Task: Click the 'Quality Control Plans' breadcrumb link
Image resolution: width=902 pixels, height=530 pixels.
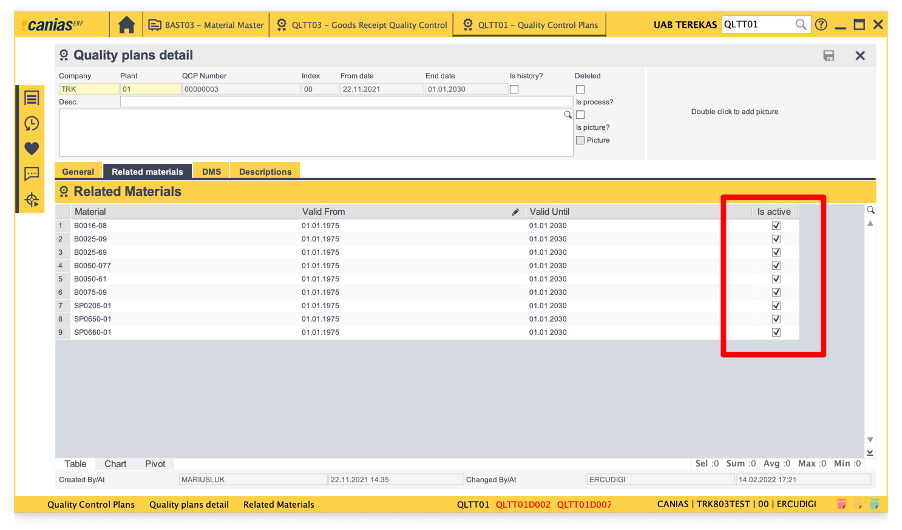Action: pos(91,505)
